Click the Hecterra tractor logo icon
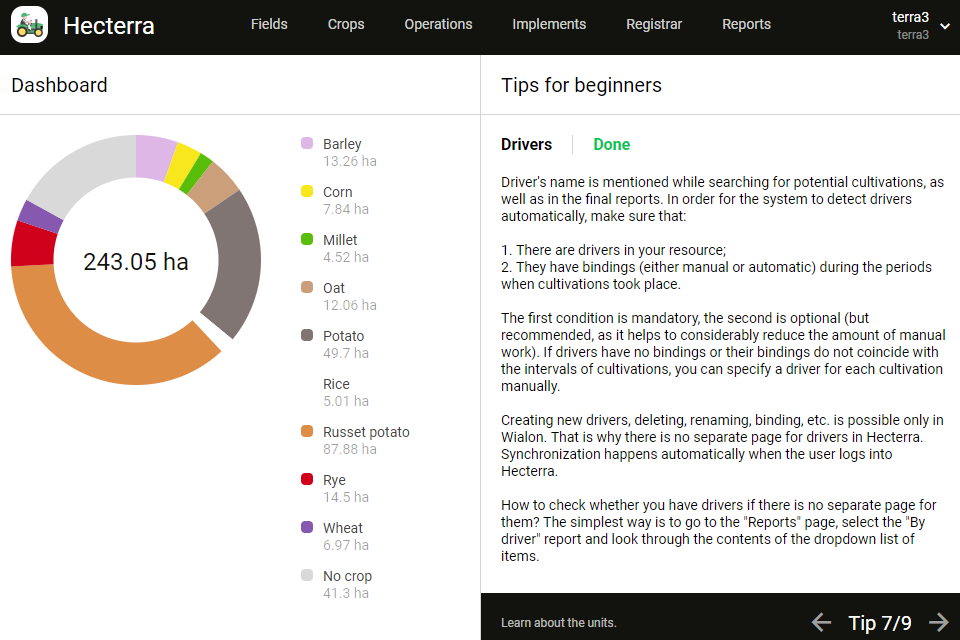The image size is (960, 640). coord(30,26)
